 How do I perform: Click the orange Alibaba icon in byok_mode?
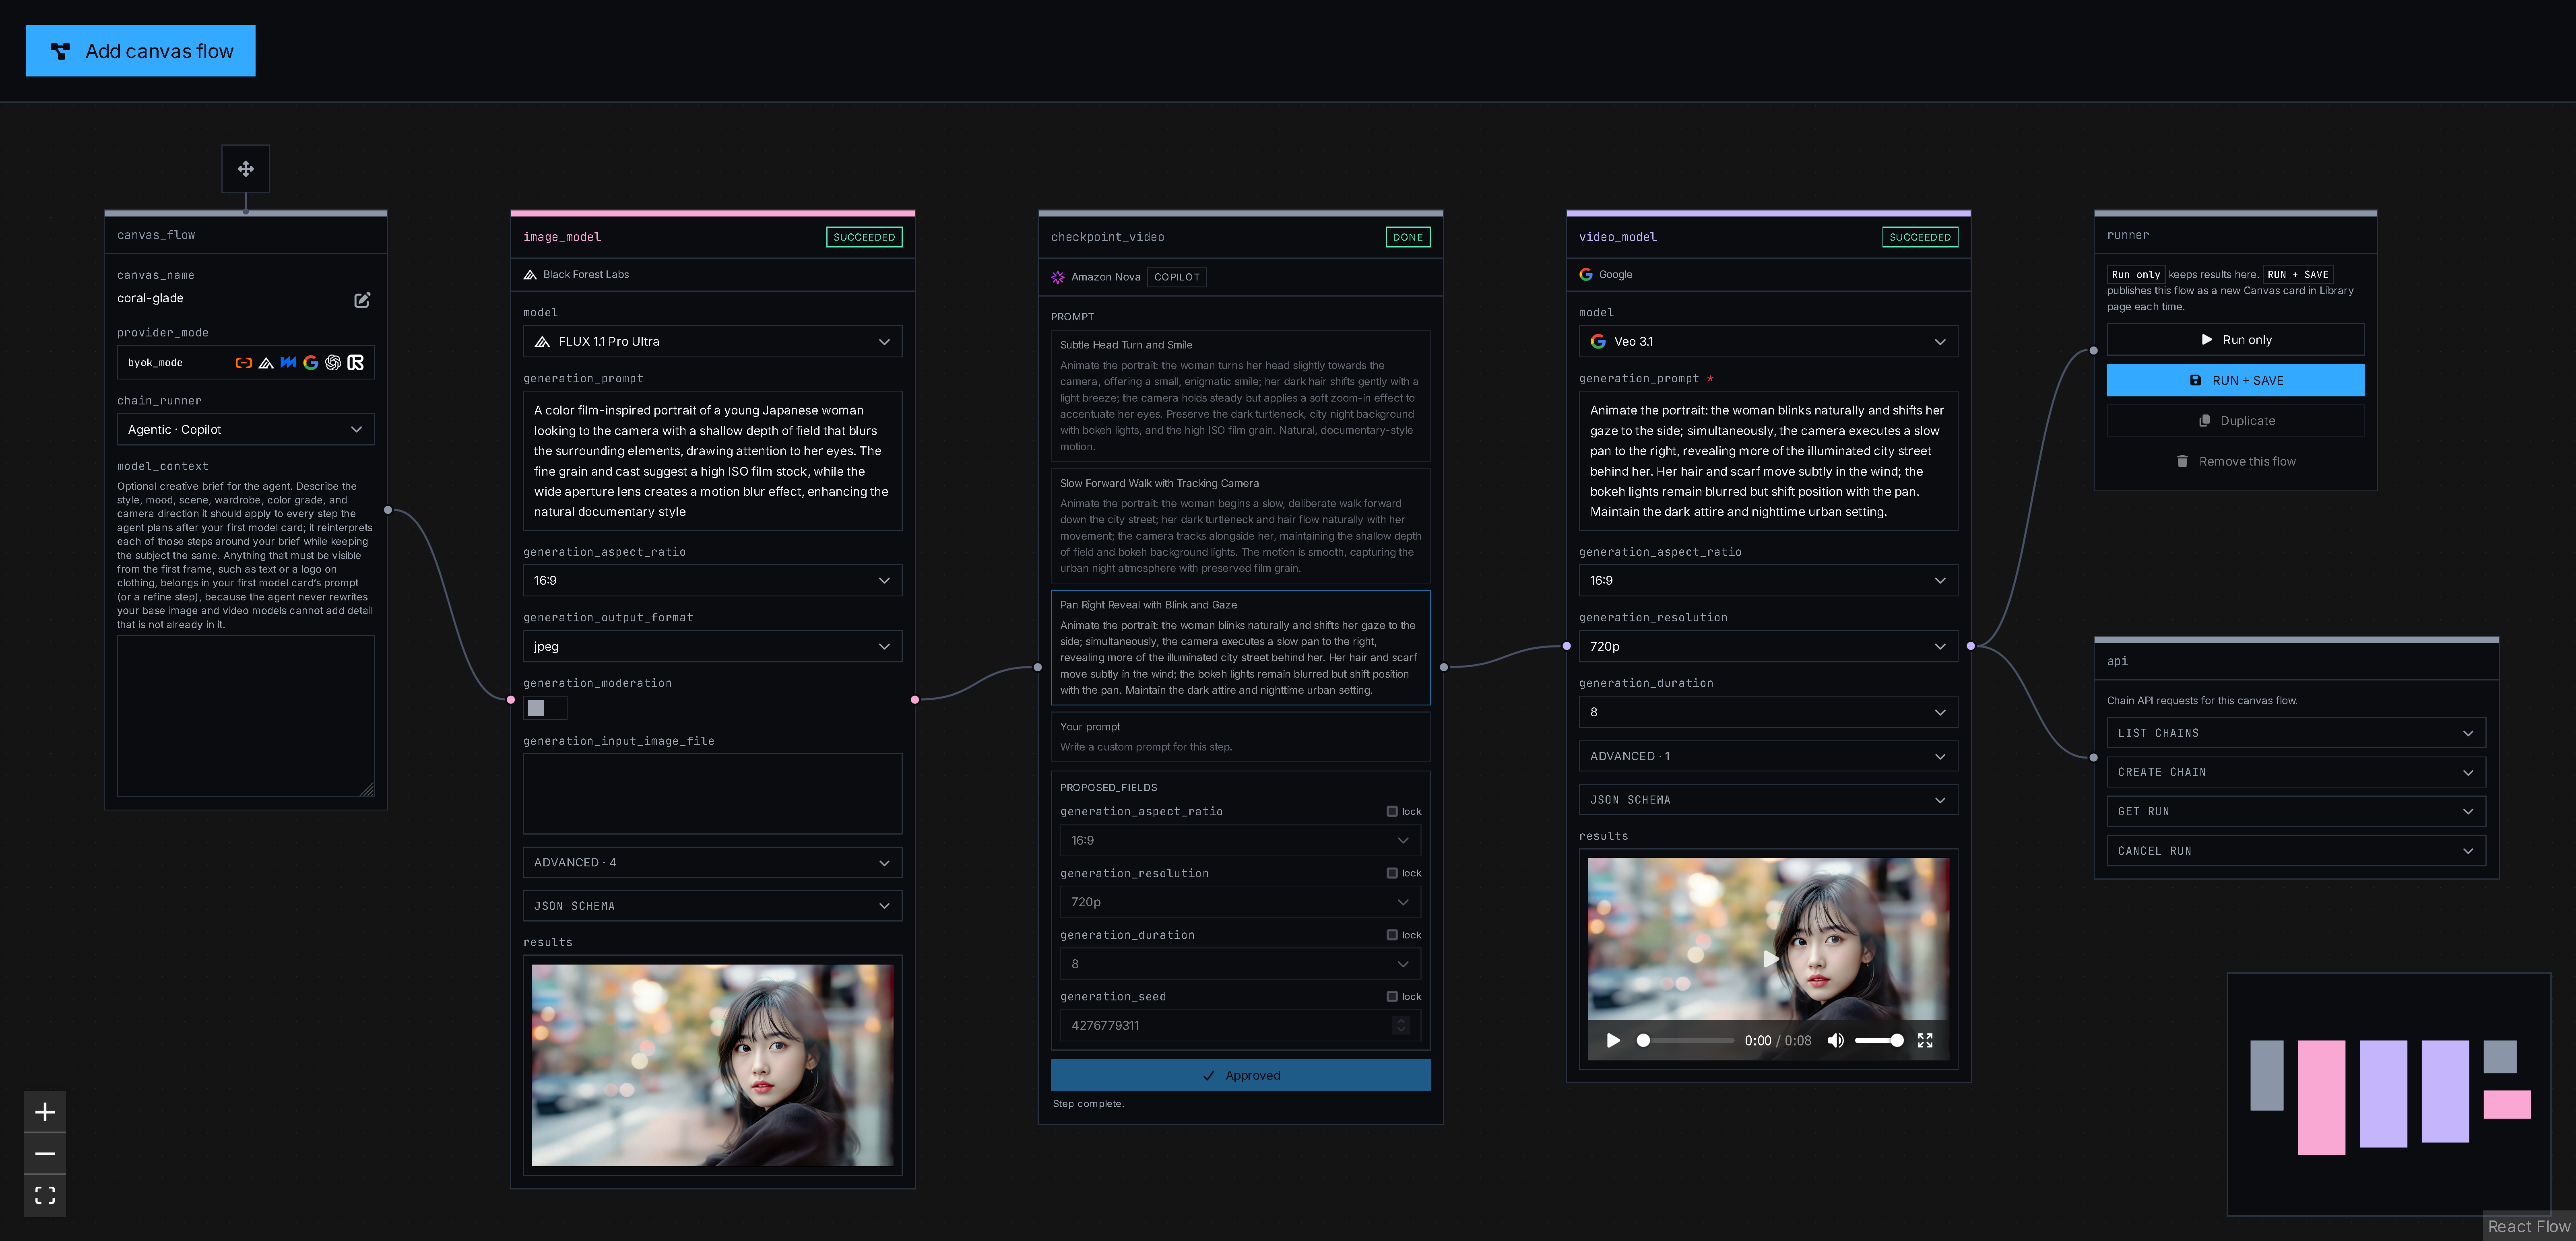coord(243,363)
